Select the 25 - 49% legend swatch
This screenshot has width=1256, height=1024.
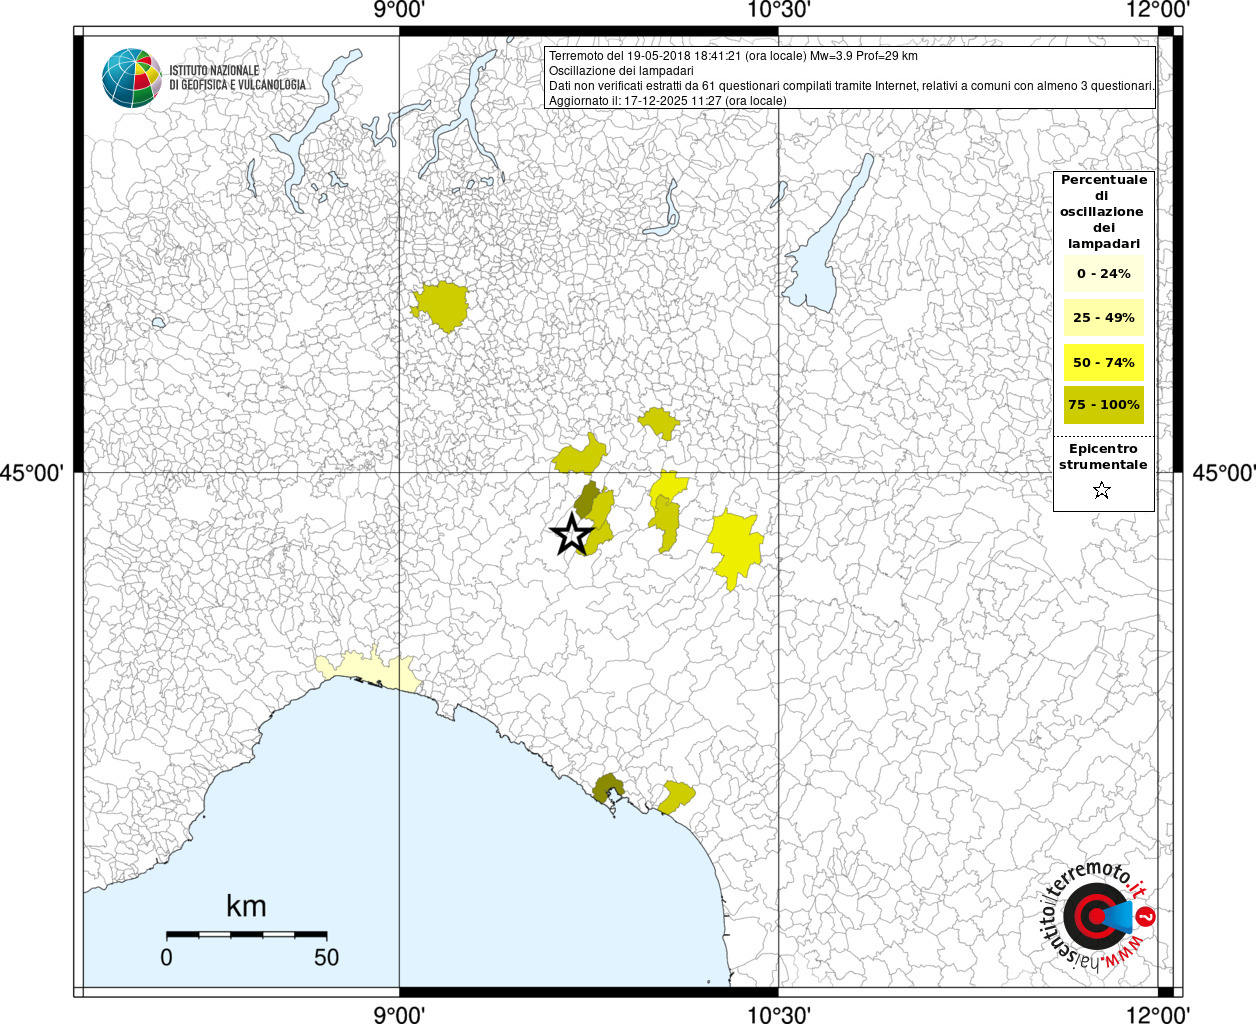pyautogui.click(x=1103, y=318)
